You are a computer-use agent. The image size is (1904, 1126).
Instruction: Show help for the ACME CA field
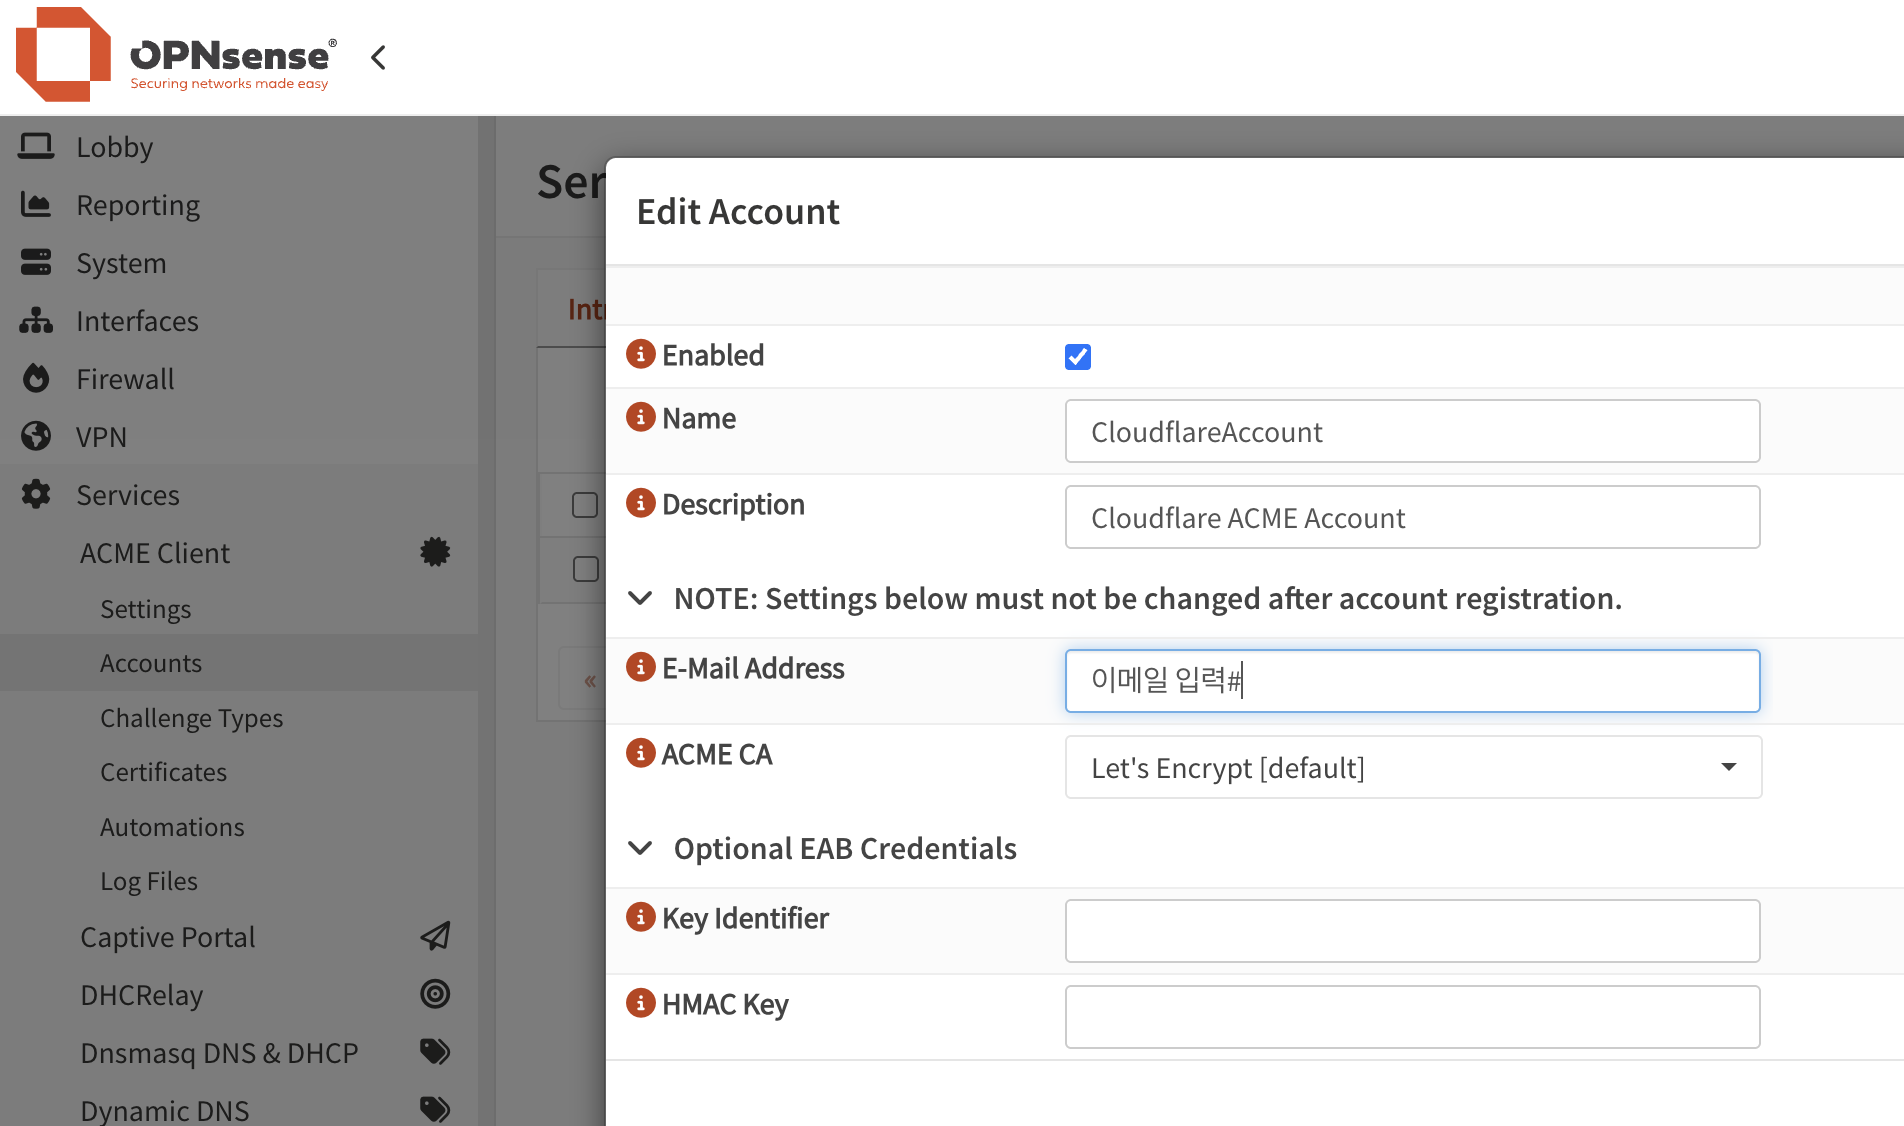(x=640, y=753)
